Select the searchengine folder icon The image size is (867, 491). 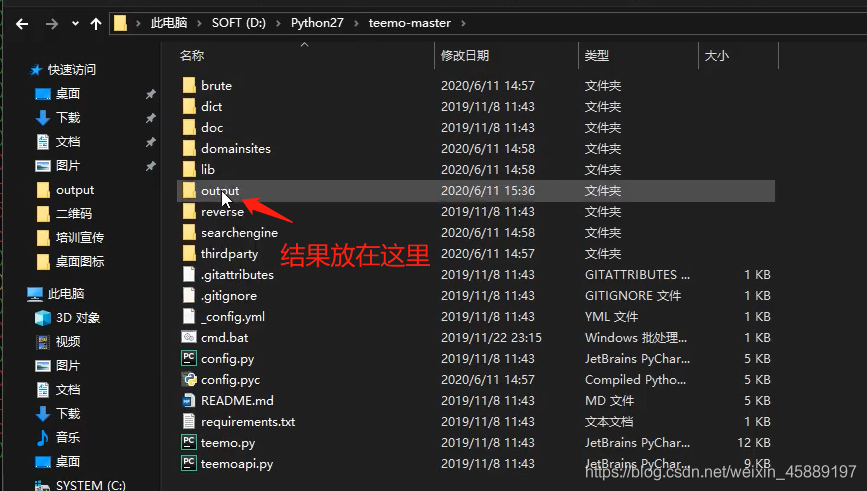click(189, 232)
